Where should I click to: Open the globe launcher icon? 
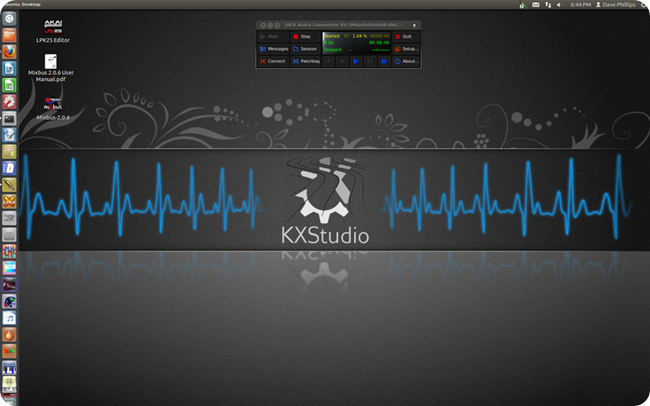tap(9, 301)
